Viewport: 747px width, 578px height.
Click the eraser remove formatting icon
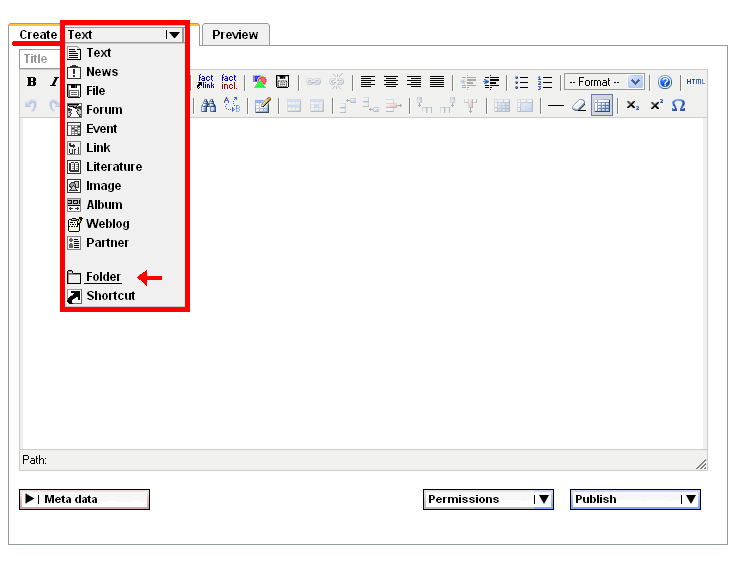click(x=579, y=105)
